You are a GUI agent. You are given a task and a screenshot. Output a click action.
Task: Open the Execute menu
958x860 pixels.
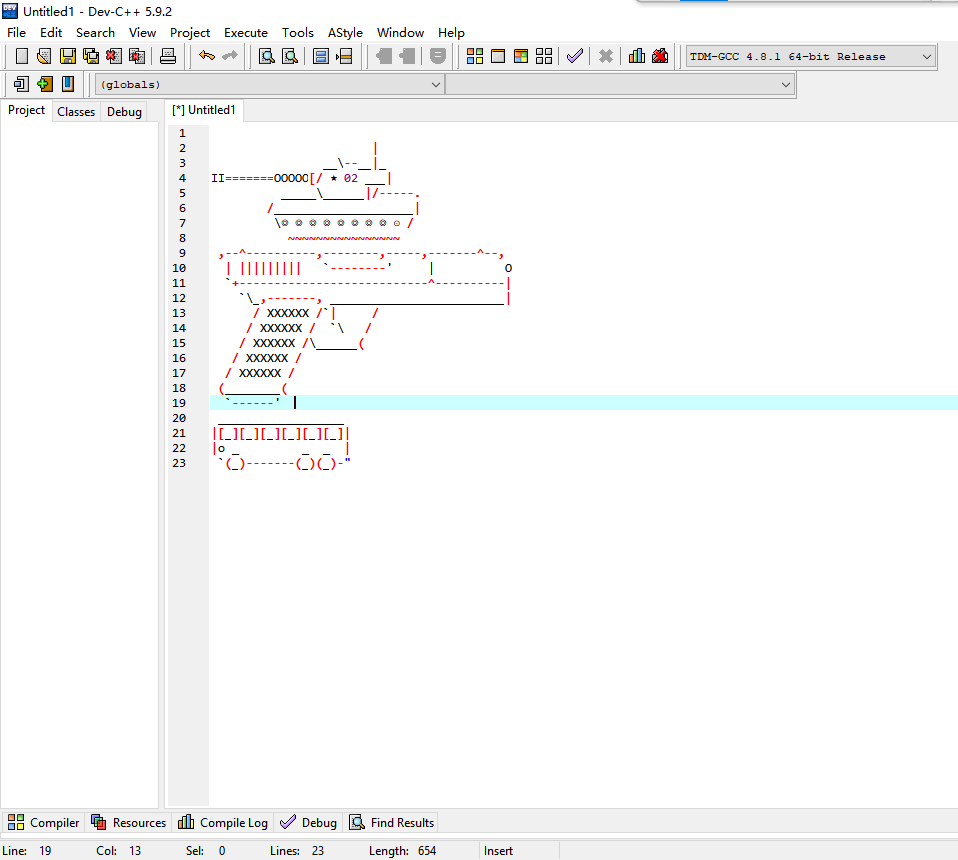246,33
